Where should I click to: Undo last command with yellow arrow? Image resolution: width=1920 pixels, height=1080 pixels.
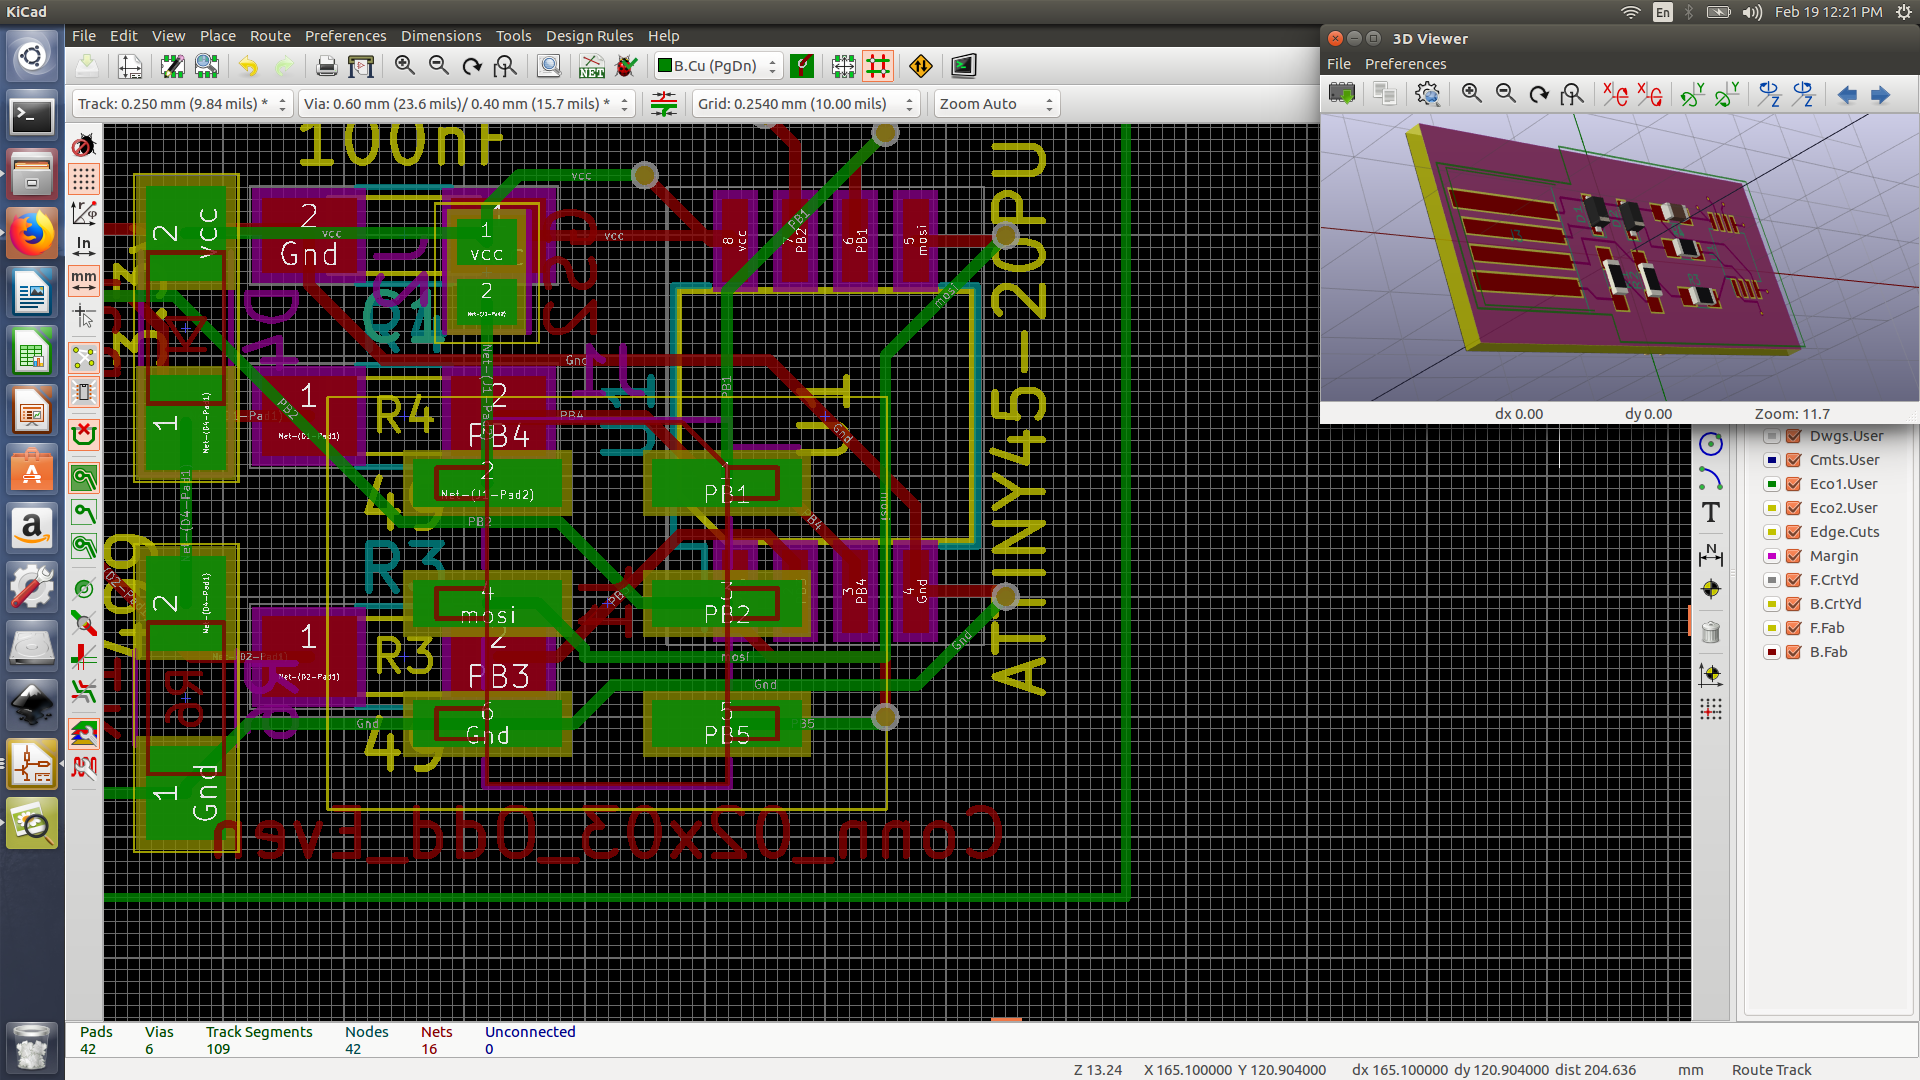(249, 66)
